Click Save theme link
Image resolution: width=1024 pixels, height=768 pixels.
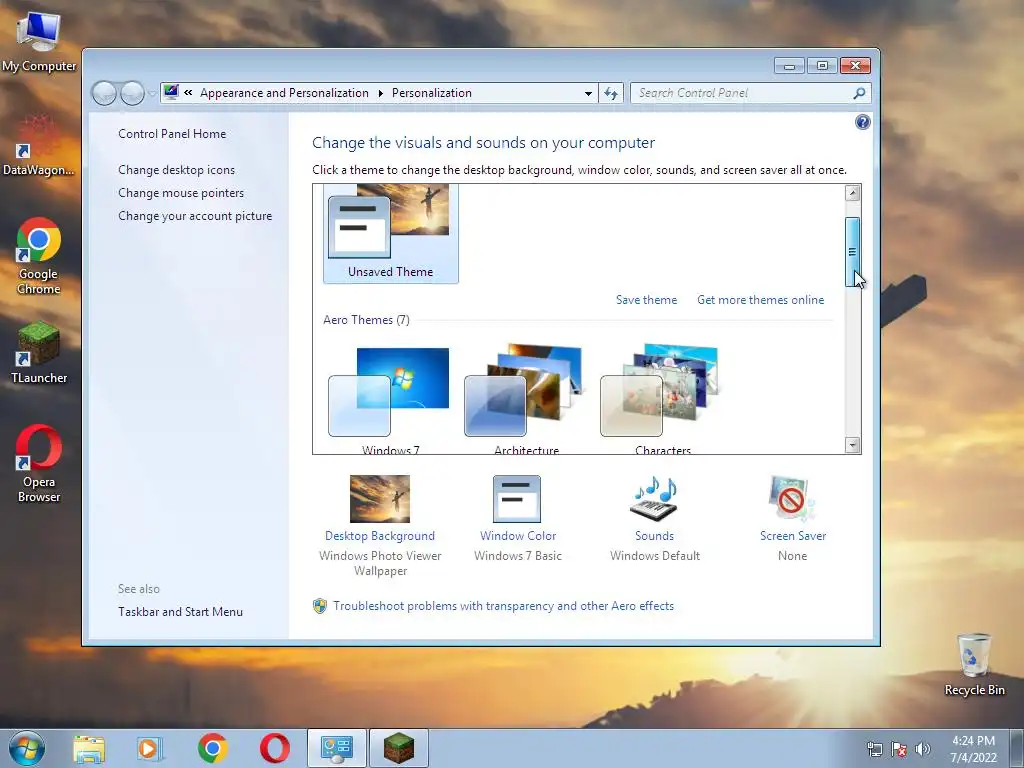pyautogui.click(x=646, y=300)
